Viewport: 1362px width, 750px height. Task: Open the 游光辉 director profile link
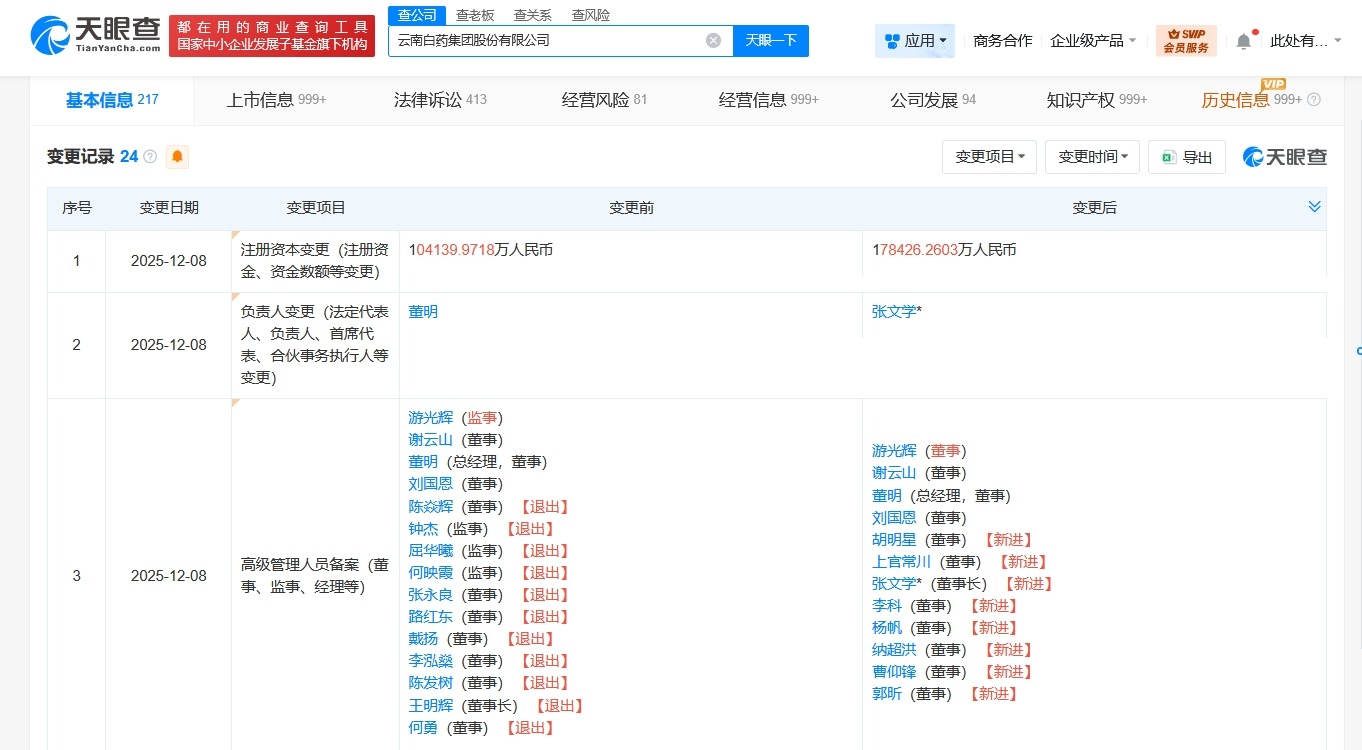pos(895,450)
